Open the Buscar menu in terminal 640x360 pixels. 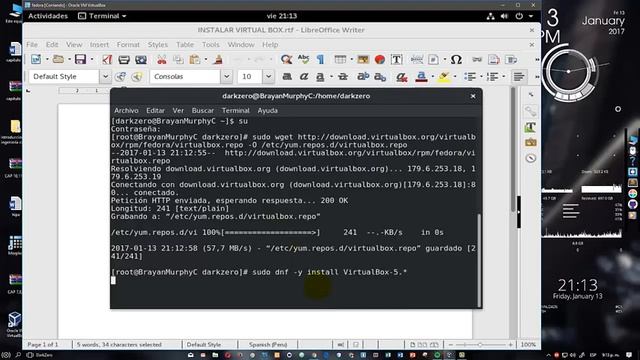click(203, 110)
